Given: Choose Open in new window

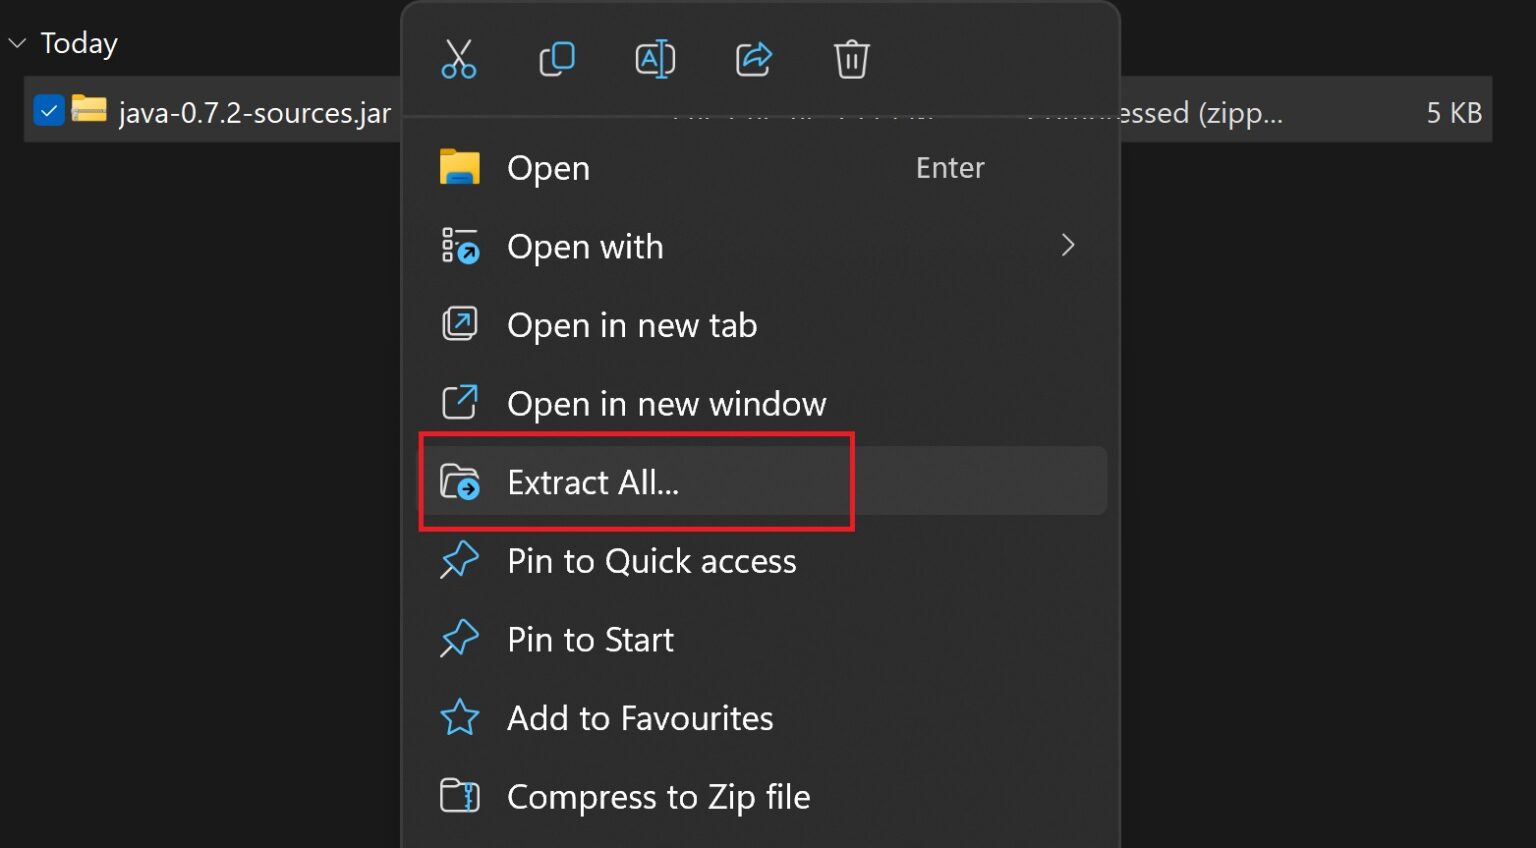Looking at the screenshot, I should [666, 403].
